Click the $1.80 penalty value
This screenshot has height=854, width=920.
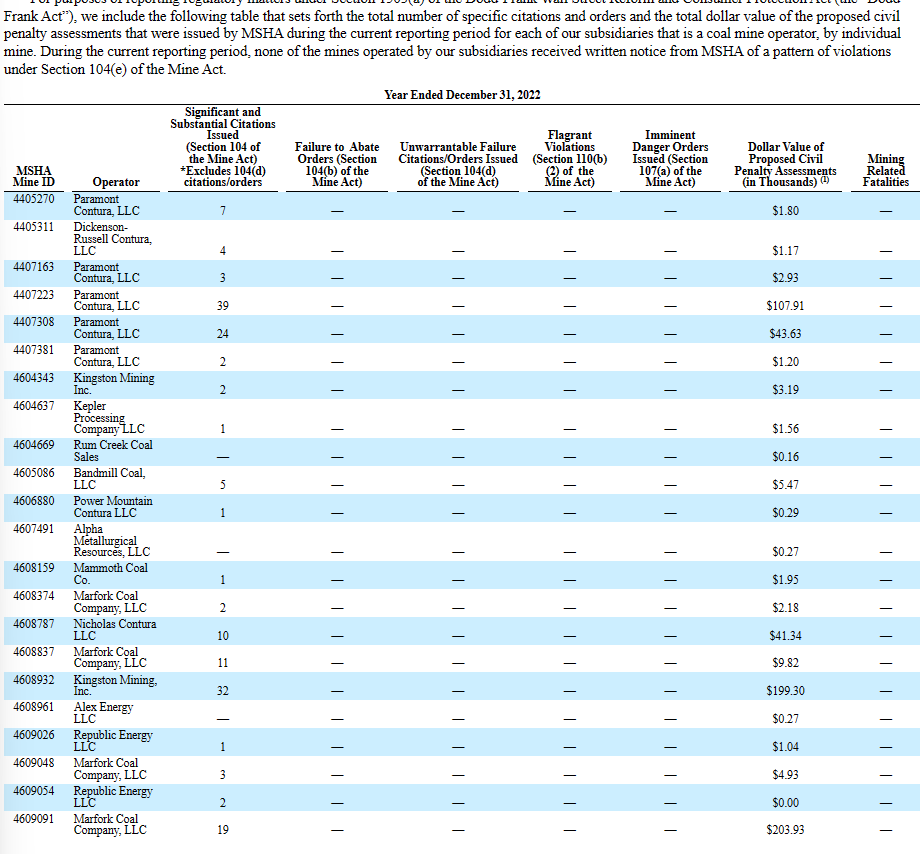click(x=785, y=211)
